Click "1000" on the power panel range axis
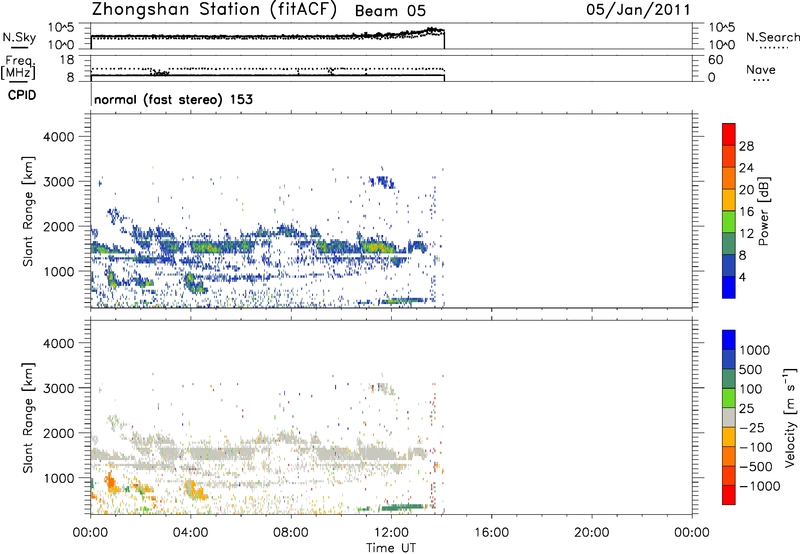This screenshot has width=800, height=554. [59, 271]
